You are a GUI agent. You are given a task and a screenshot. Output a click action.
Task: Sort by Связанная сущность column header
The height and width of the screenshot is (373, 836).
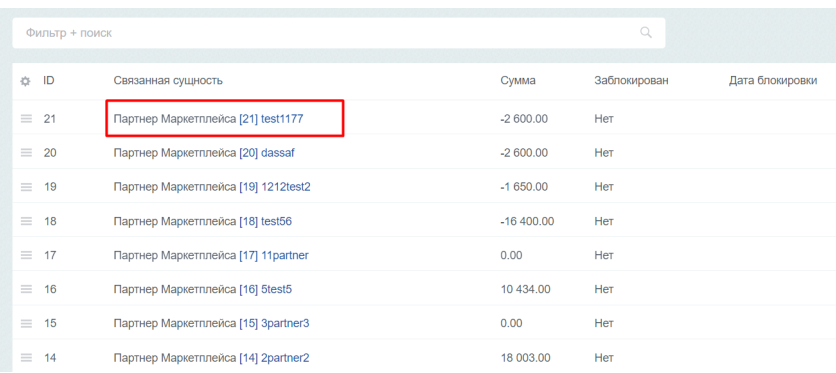click(168, 81)
